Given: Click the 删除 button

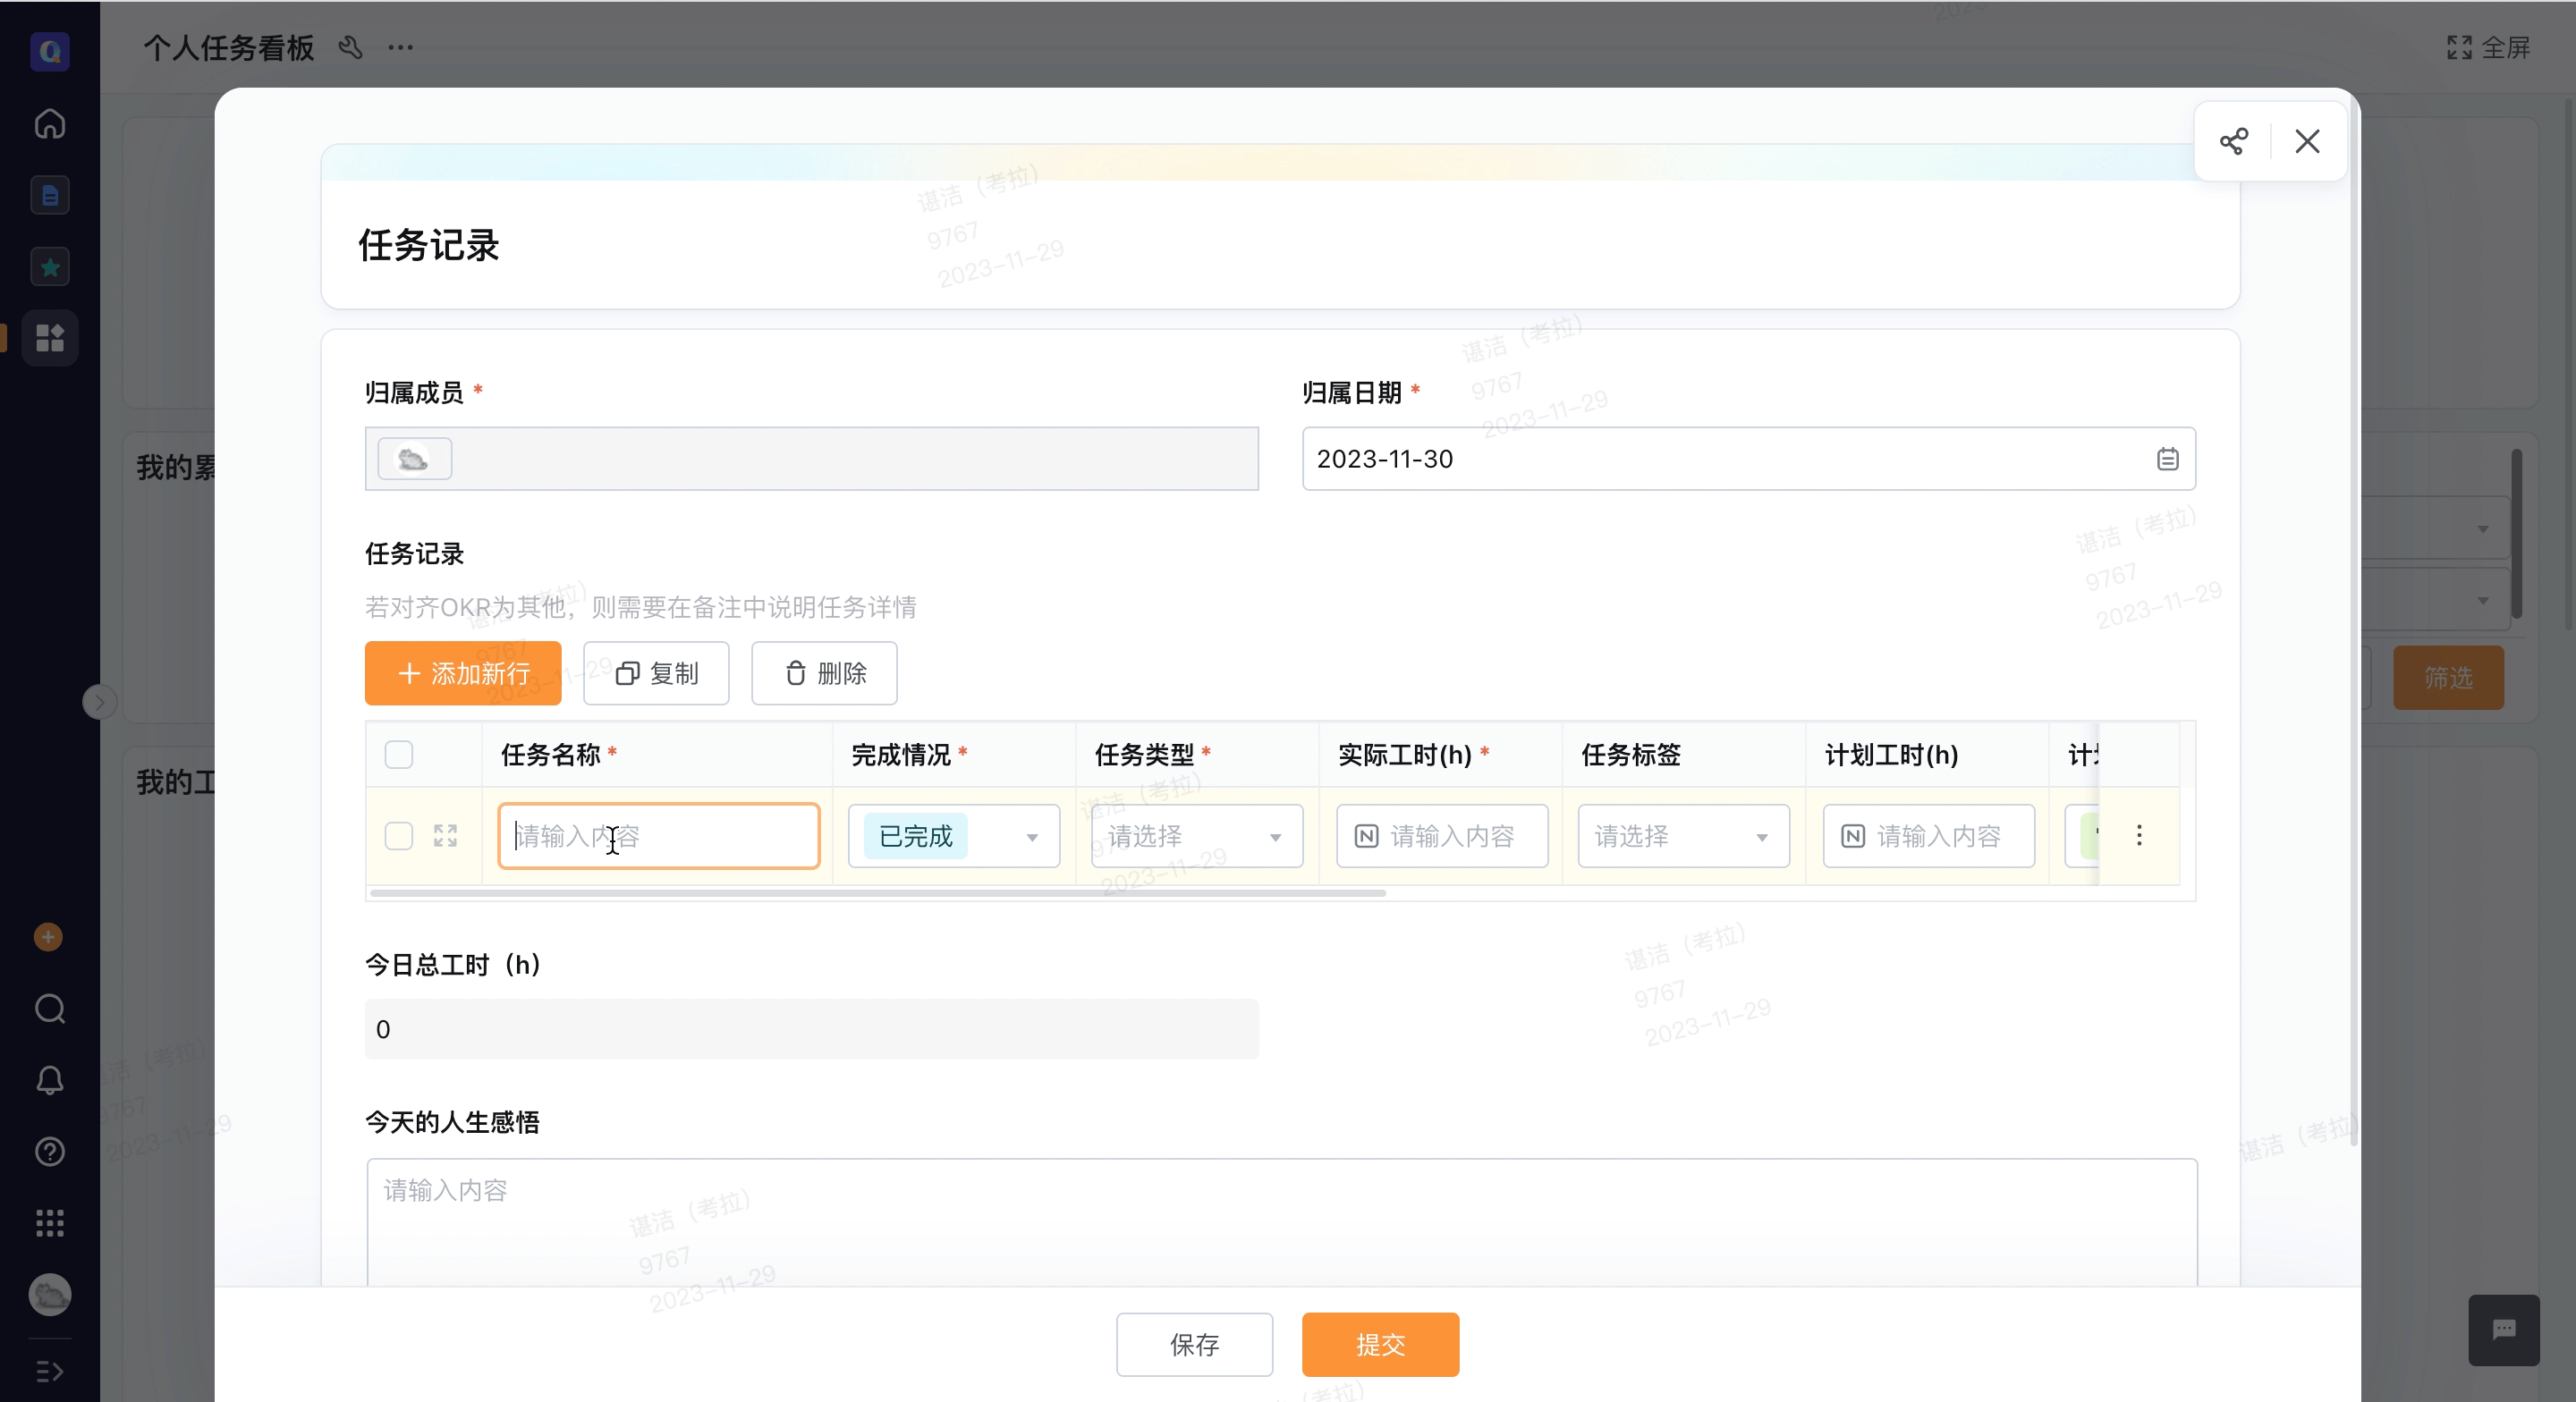Looking at the screenshot, I should pos(824,673).
